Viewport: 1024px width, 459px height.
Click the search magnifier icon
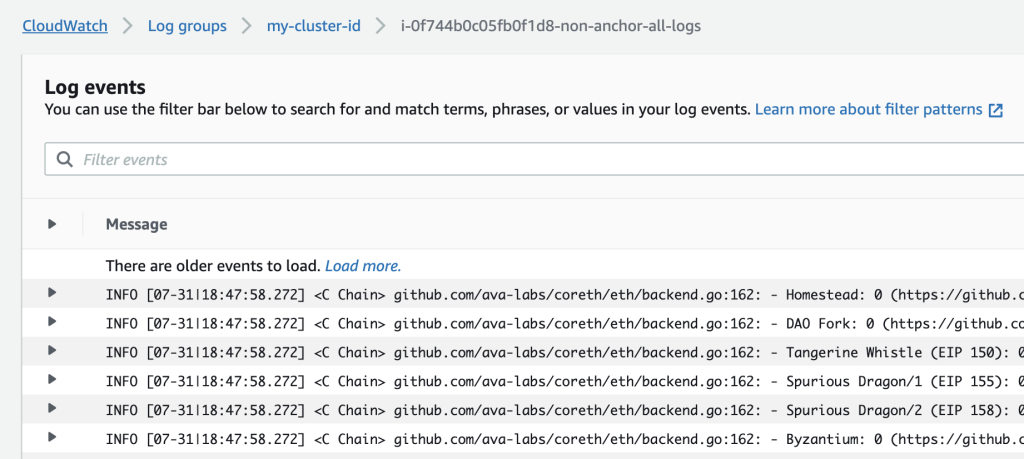pyautogui.click(x=65, y=159)
